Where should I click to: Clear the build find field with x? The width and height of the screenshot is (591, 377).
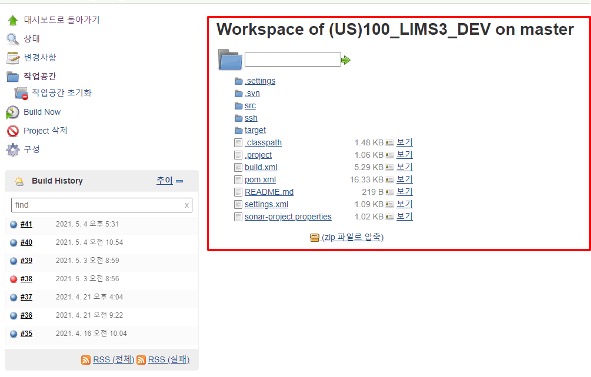tap(187, 205)
